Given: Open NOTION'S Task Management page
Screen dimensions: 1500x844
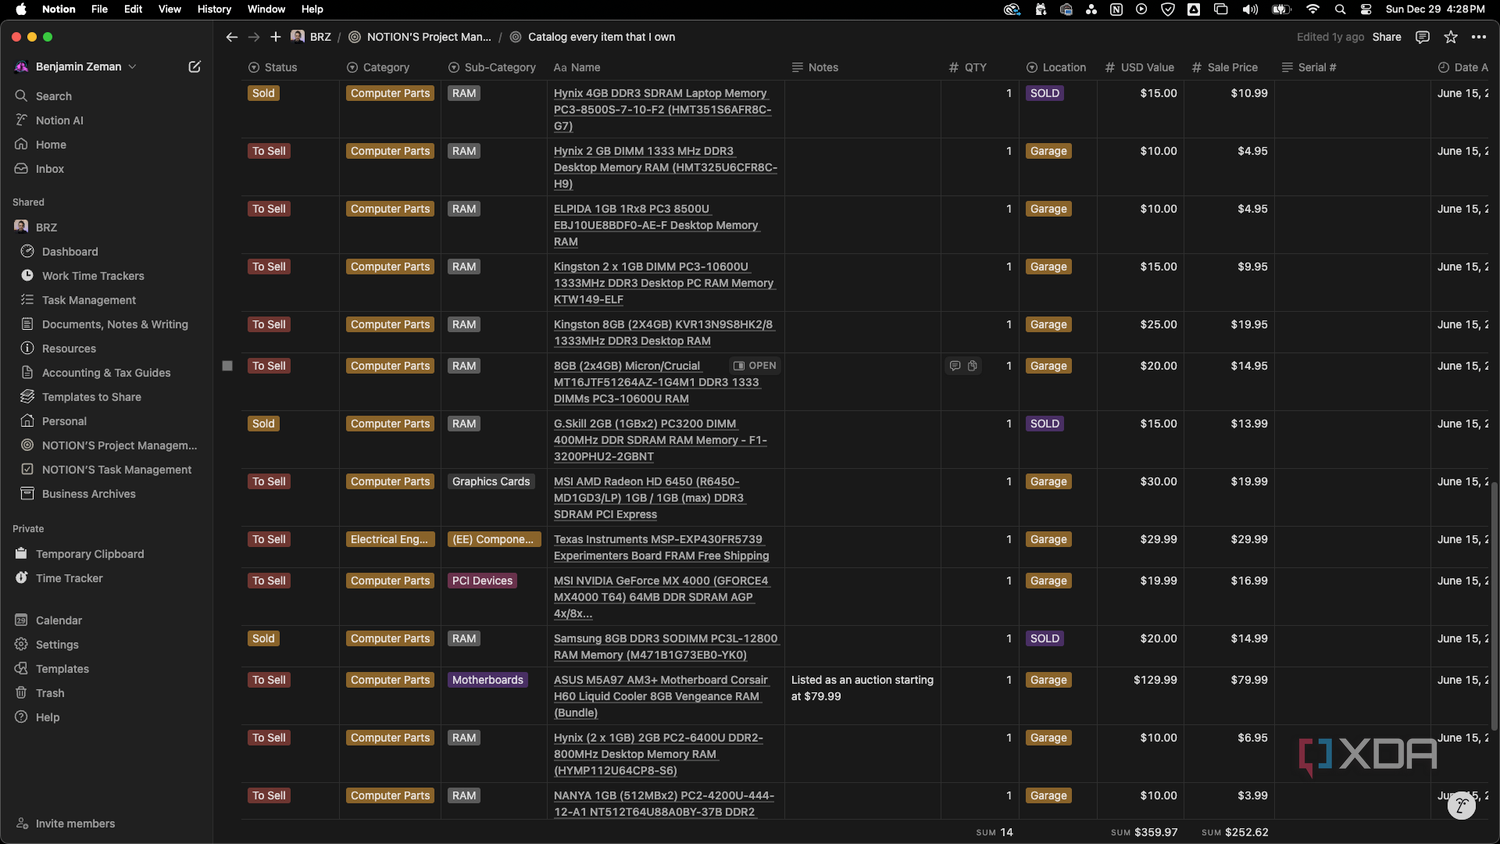Looking at the screenshot, I should tap(117, 470).
